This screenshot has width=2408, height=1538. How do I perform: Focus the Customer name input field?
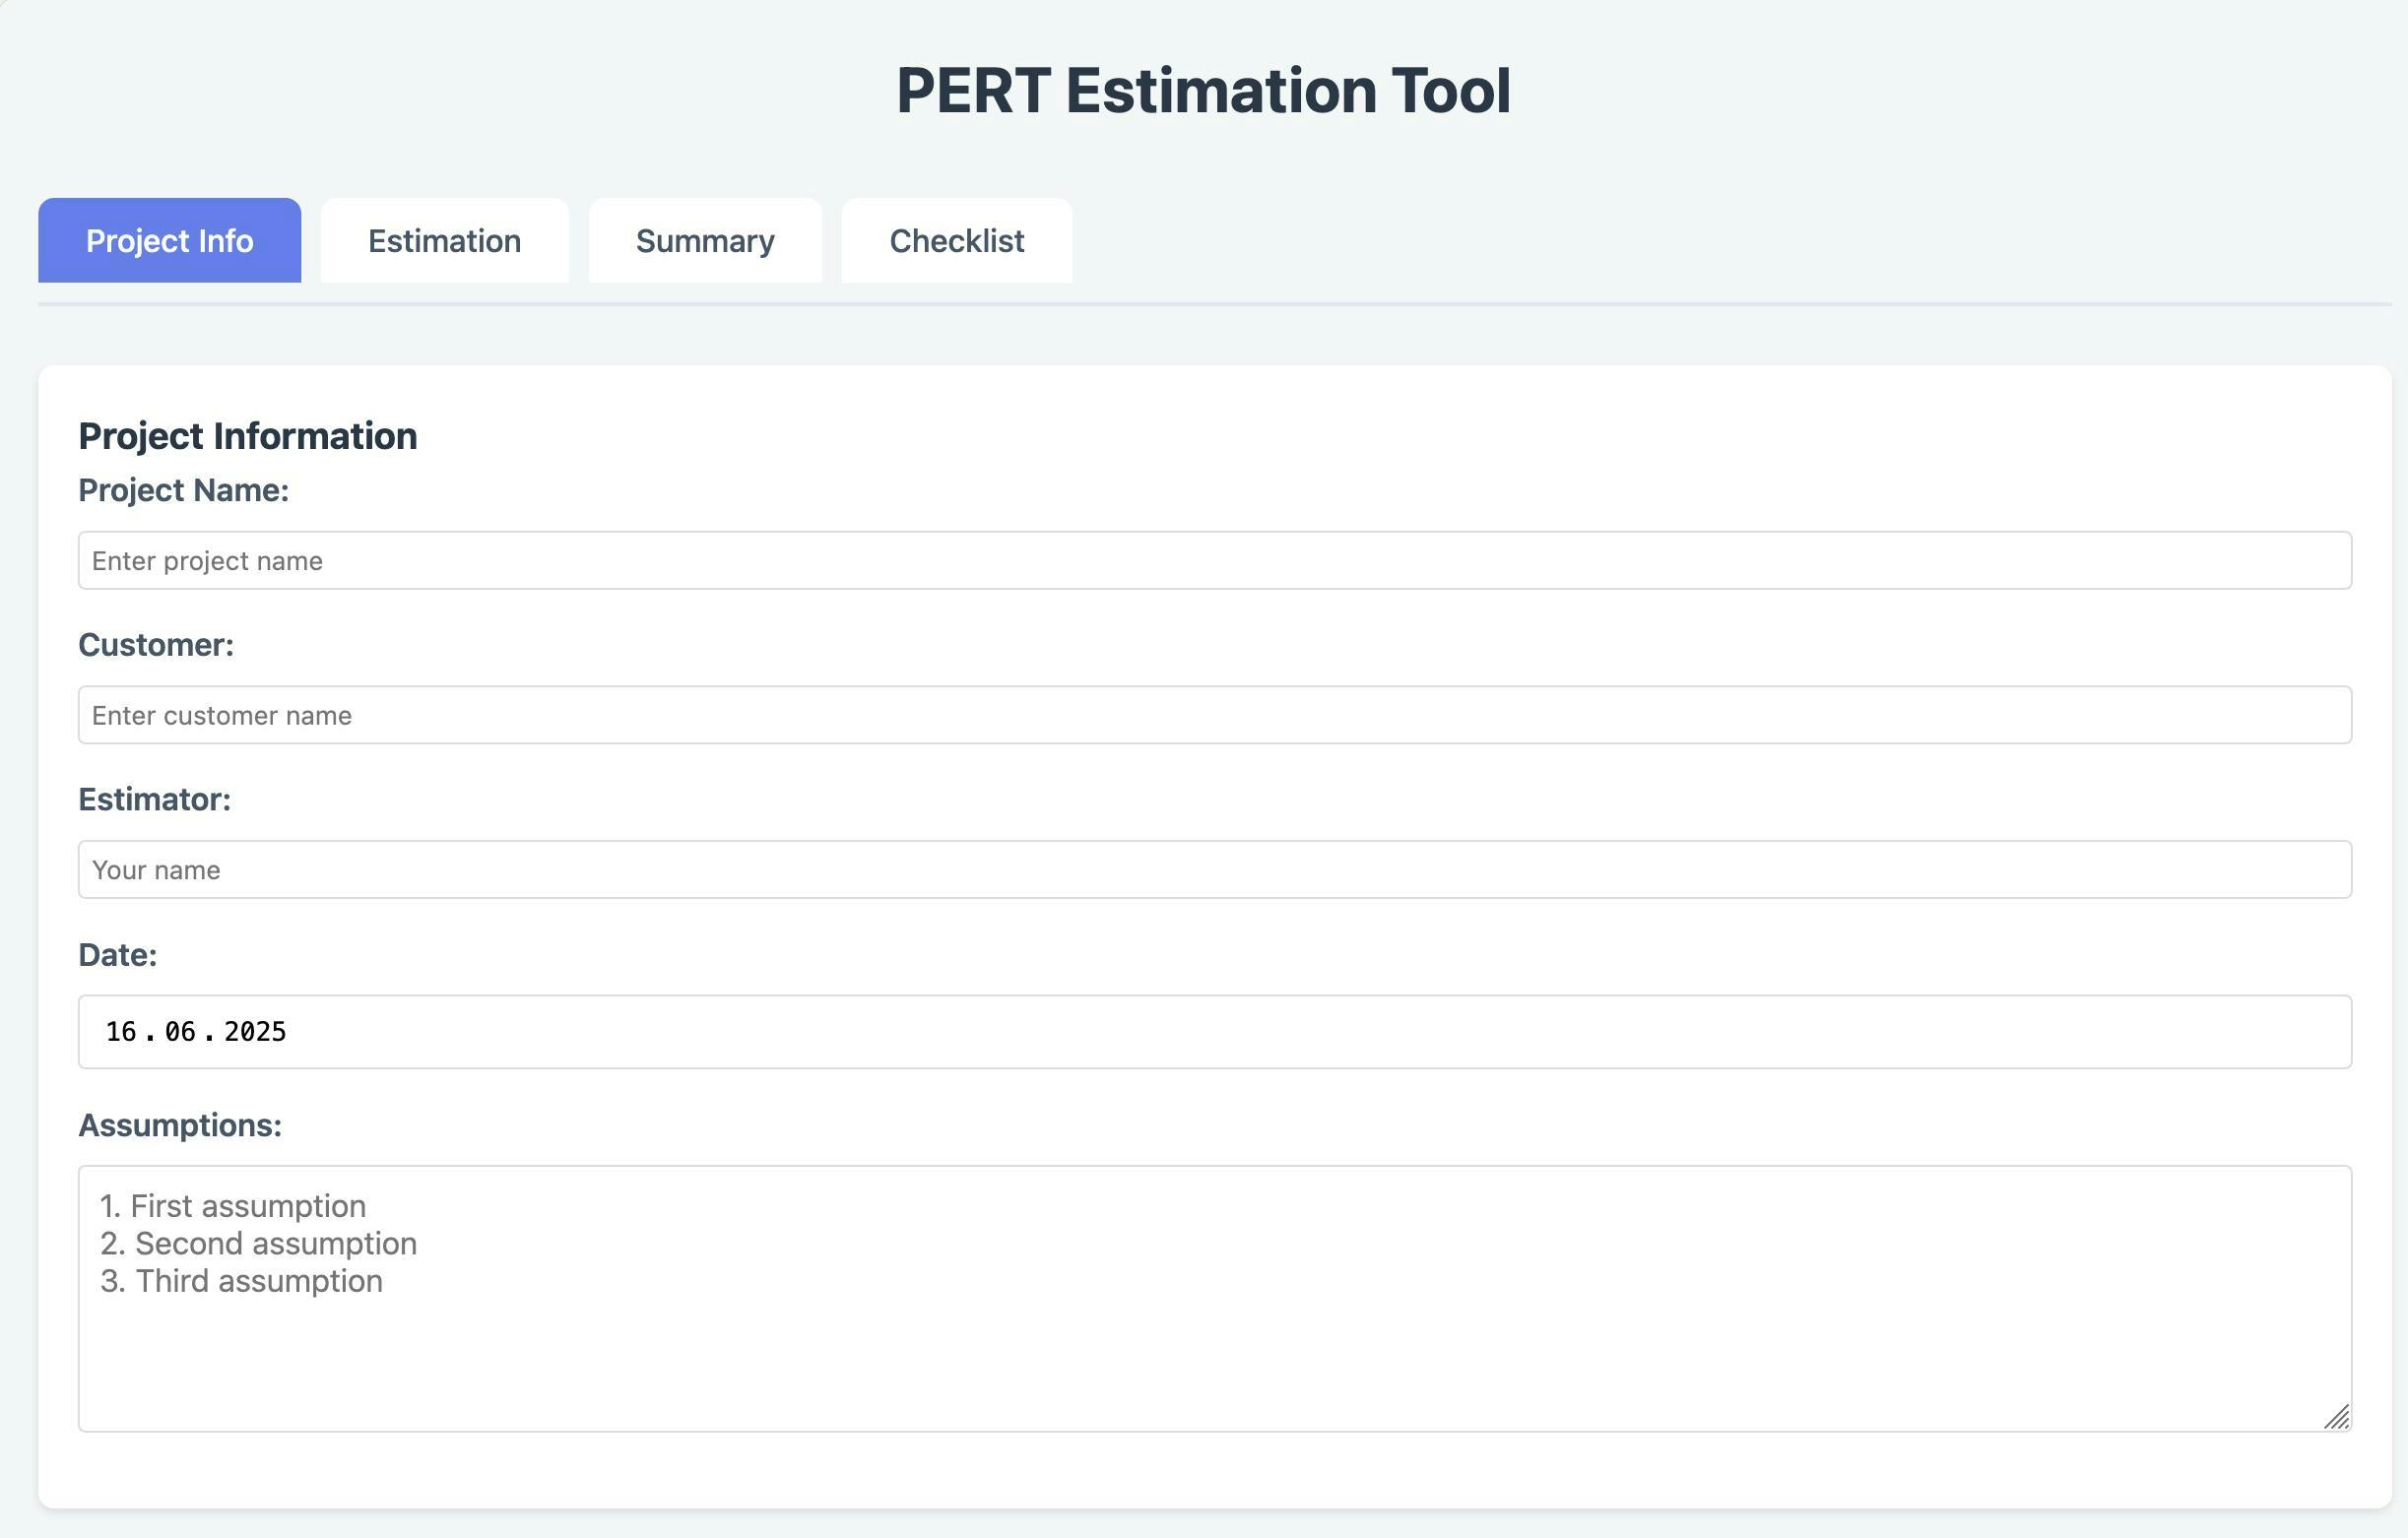[x=1214, y=715]
